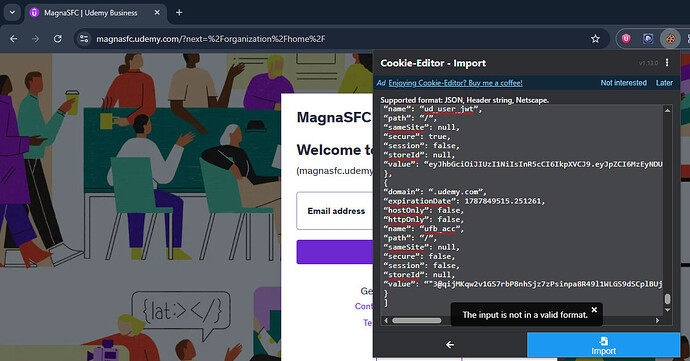Click the horizontal scrollbar in cookie textarea
This screenshot has width=690, height=361.
click(416, 320)
